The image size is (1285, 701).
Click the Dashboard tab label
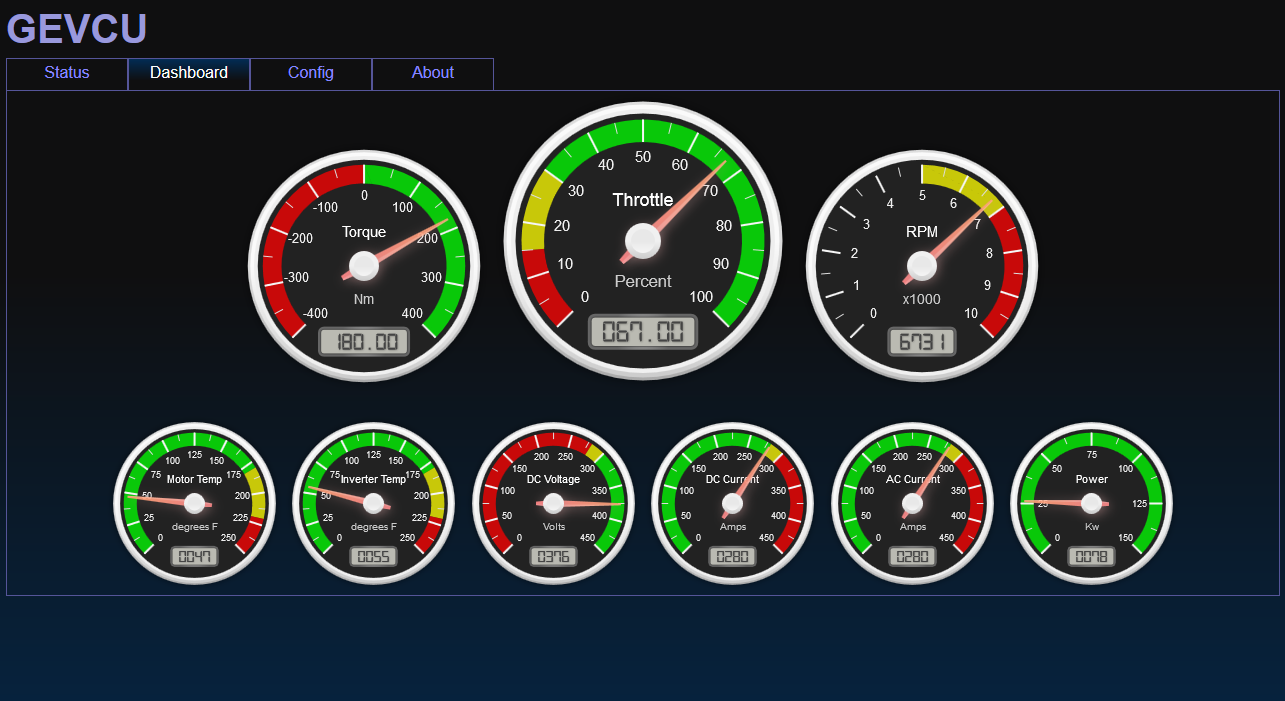coord(188,73)
